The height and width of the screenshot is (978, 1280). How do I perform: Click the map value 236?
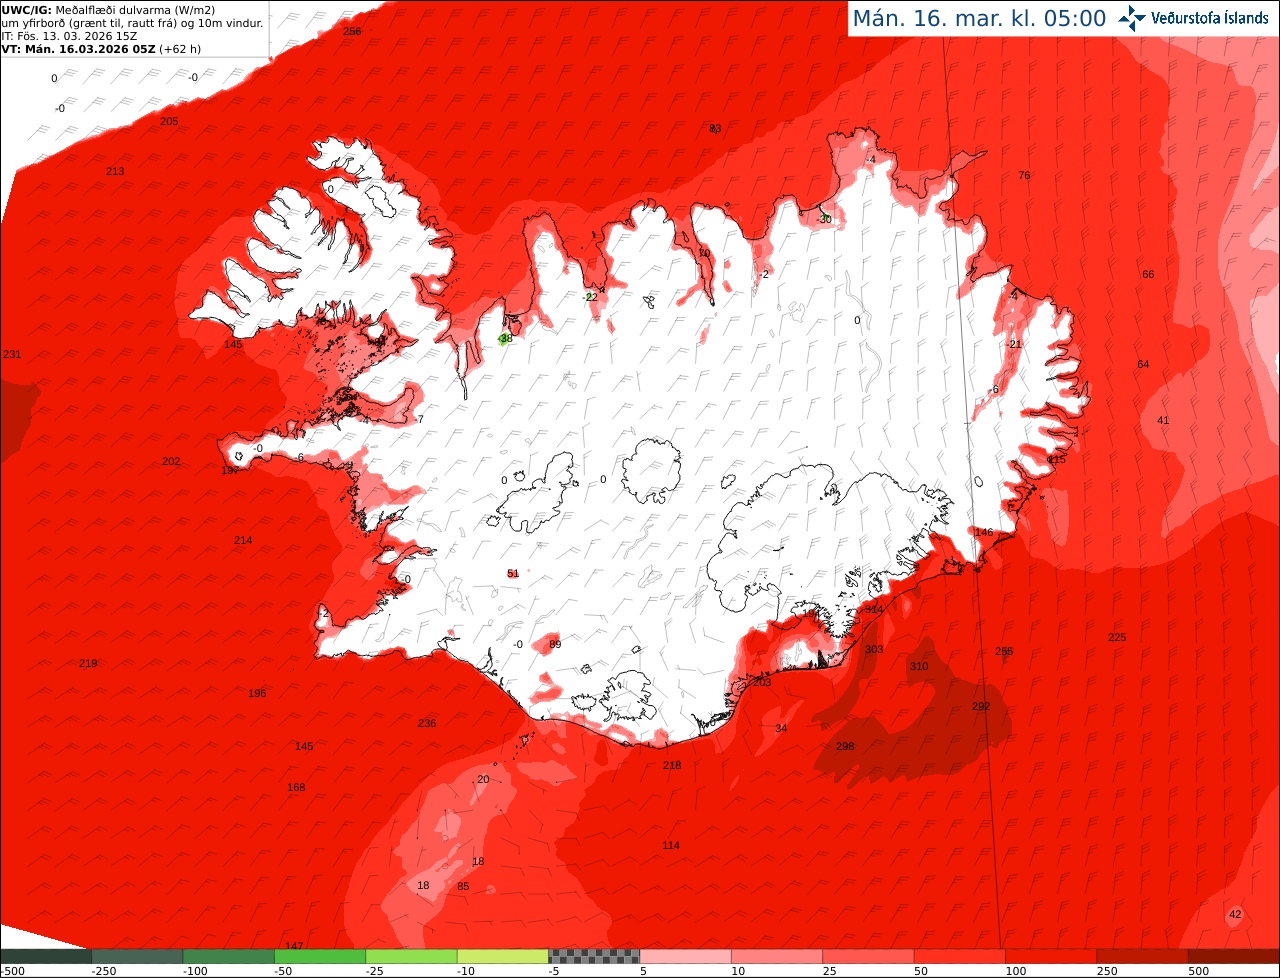(427, 723)
